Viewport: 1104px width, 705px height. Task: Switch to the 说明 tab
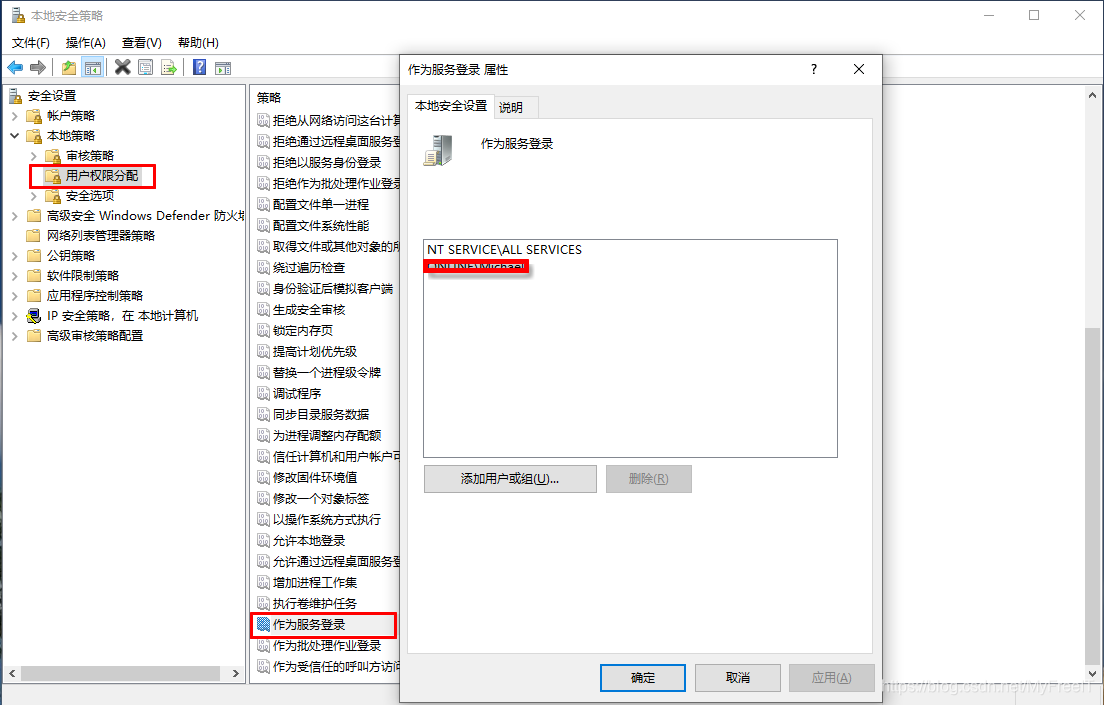click(x=512, y=107)
